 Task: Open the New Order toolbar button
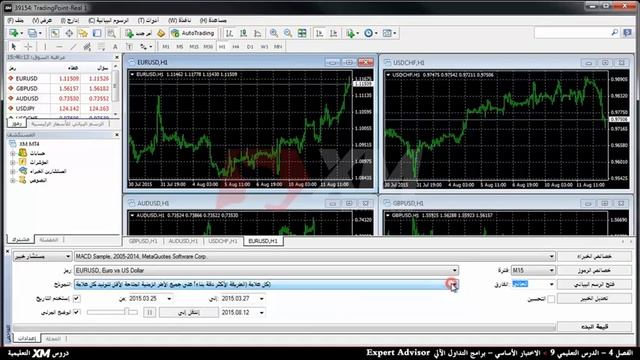coord(139,33)
